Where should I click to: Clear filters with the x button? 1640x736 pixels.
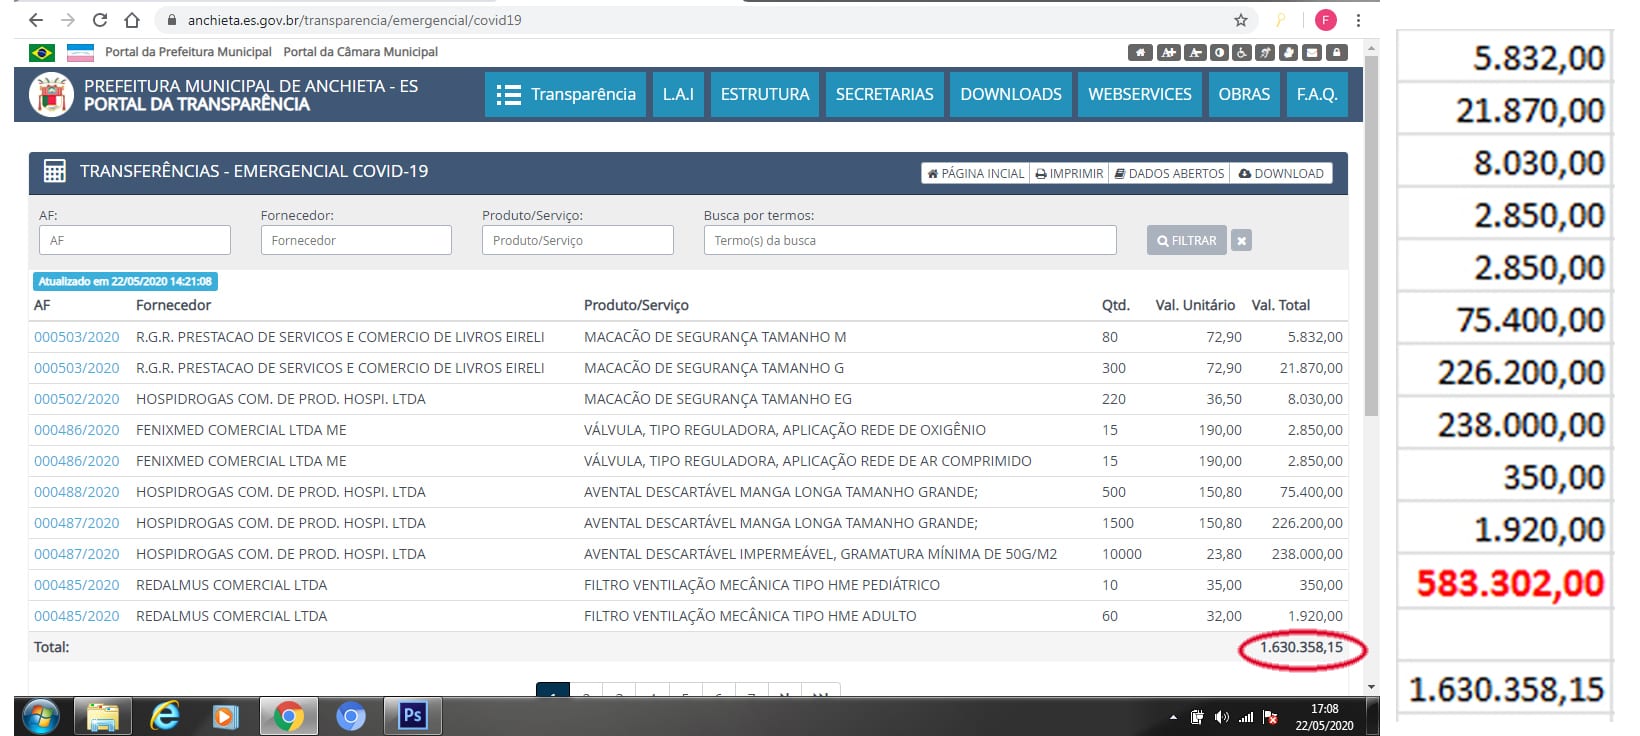[1241, 240]
